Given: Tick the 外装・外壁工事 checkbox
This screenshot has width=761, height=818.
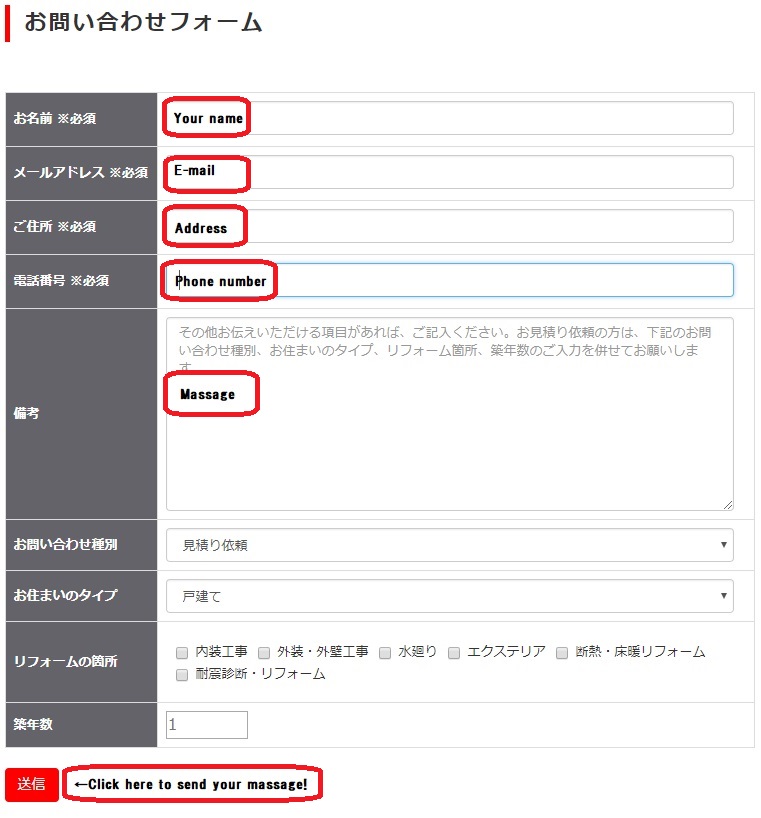Looking at the screenshot, I should (x=264, y=653).
